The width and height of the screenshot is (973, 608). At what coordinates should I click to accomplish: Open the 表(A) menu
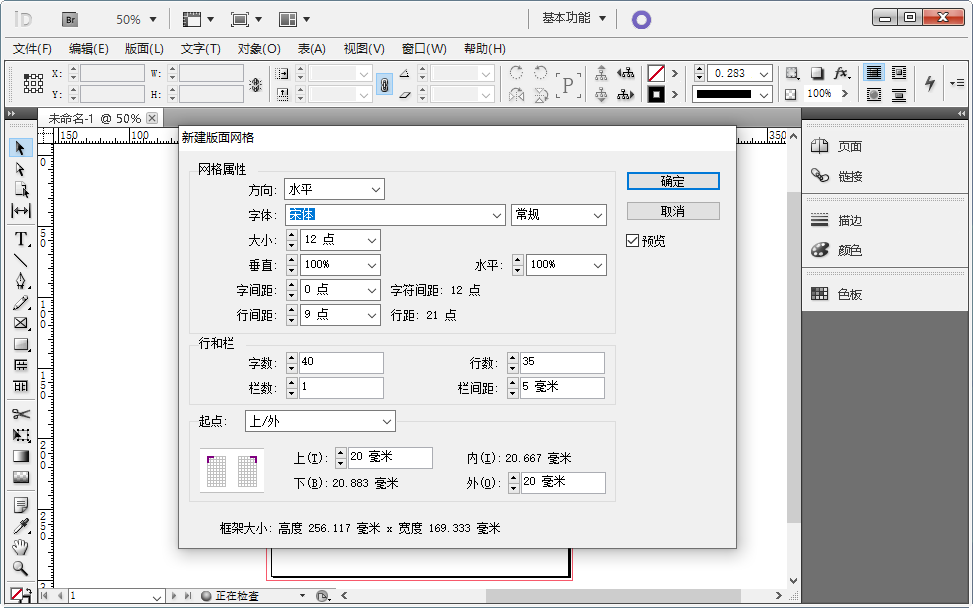click(312, 48)
